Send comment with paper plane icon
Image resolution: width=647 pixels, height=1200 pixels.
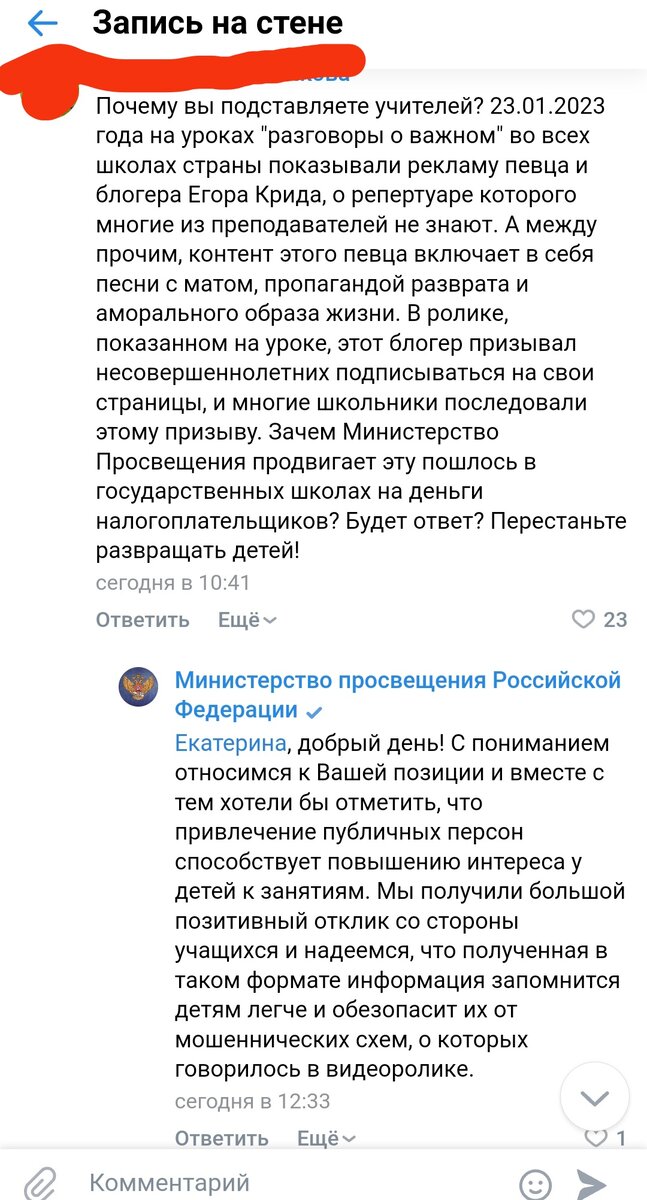[x=593, y=1183]
